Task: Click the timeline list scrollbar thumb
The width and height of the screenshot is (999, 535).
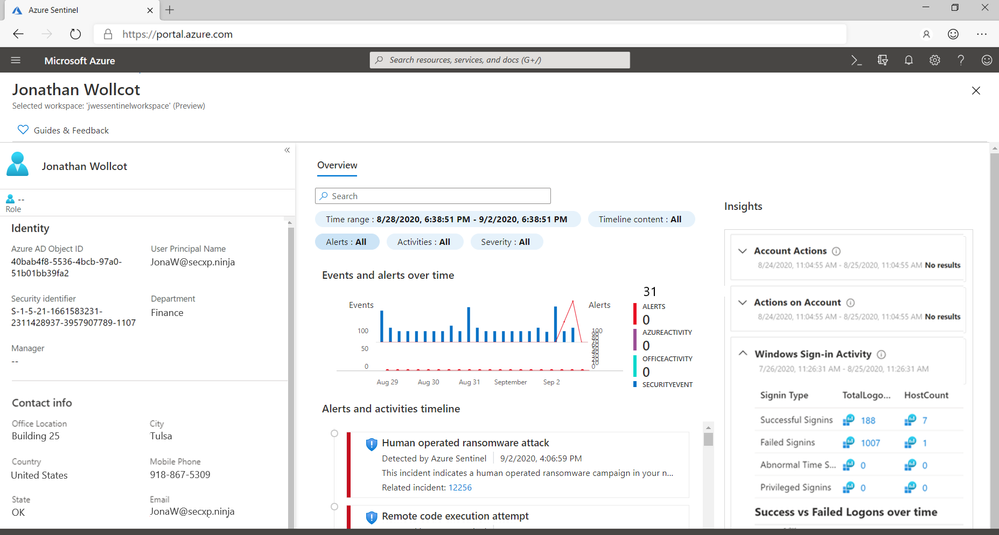Action: (708, 439)
